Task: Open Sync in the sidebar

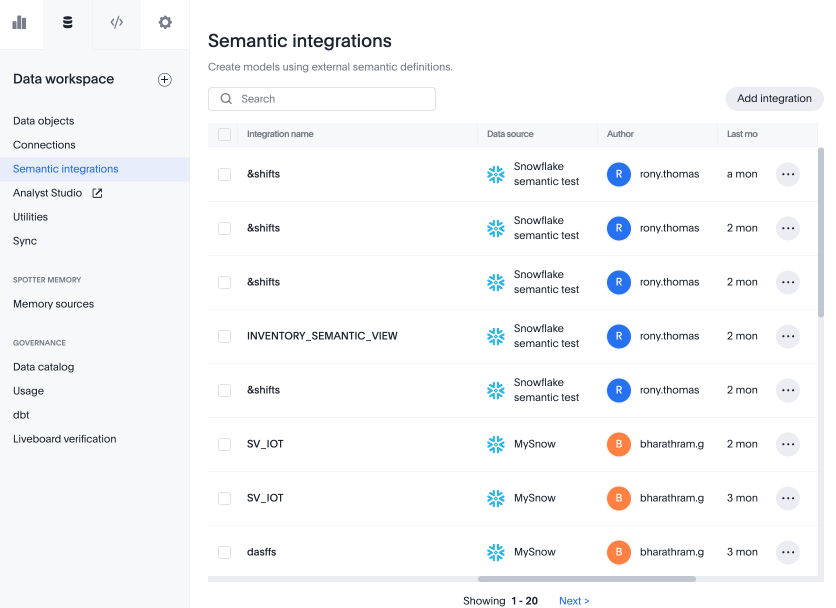Action: (25, 241)
